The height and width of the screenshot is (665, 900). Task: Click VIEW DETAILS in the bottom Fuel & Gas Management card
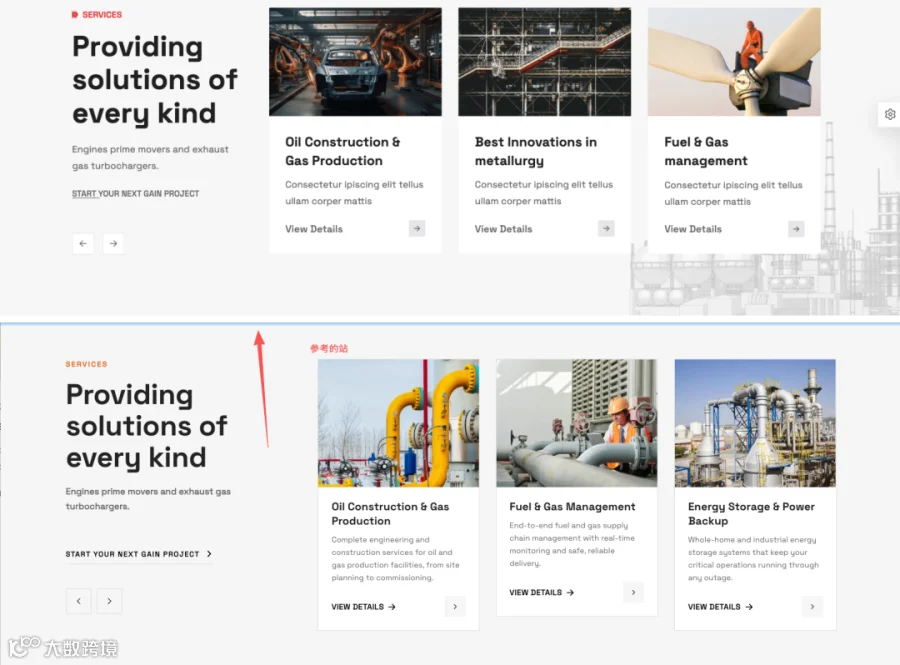pyautogui.click(x=541, y=592)
